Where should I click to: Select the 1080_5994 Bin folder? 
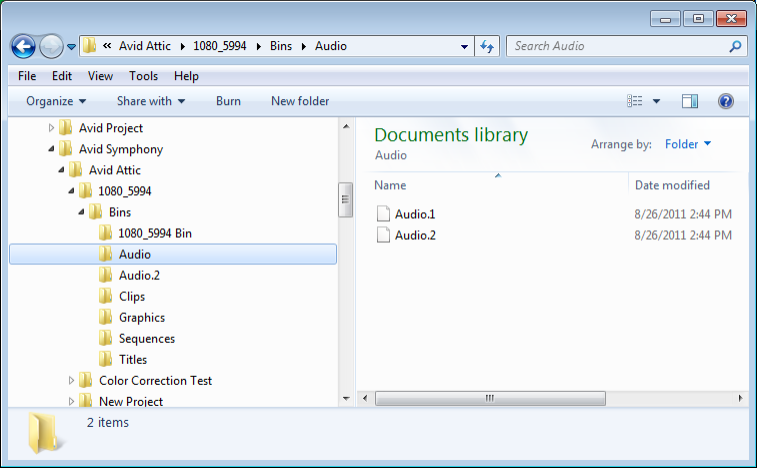pos(155,233)
